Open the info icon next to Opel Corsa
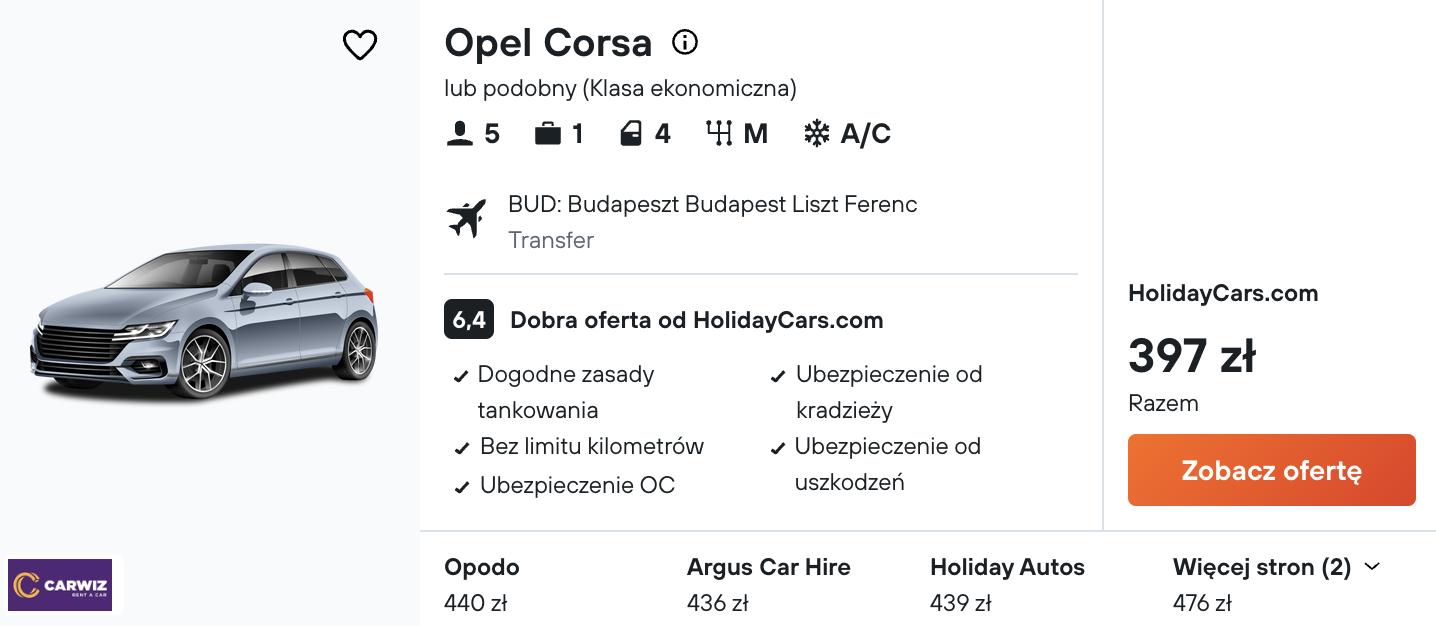 [685, 42]
